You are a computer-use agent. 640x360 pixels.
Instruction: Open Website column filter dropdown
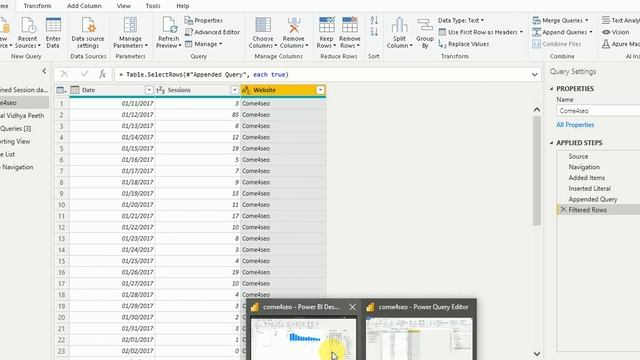[320, 90]
